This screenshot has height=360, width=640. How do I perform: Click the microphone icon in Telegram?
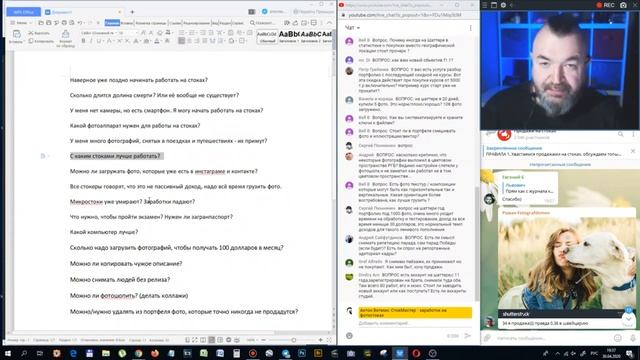click(x=633, y=338)
